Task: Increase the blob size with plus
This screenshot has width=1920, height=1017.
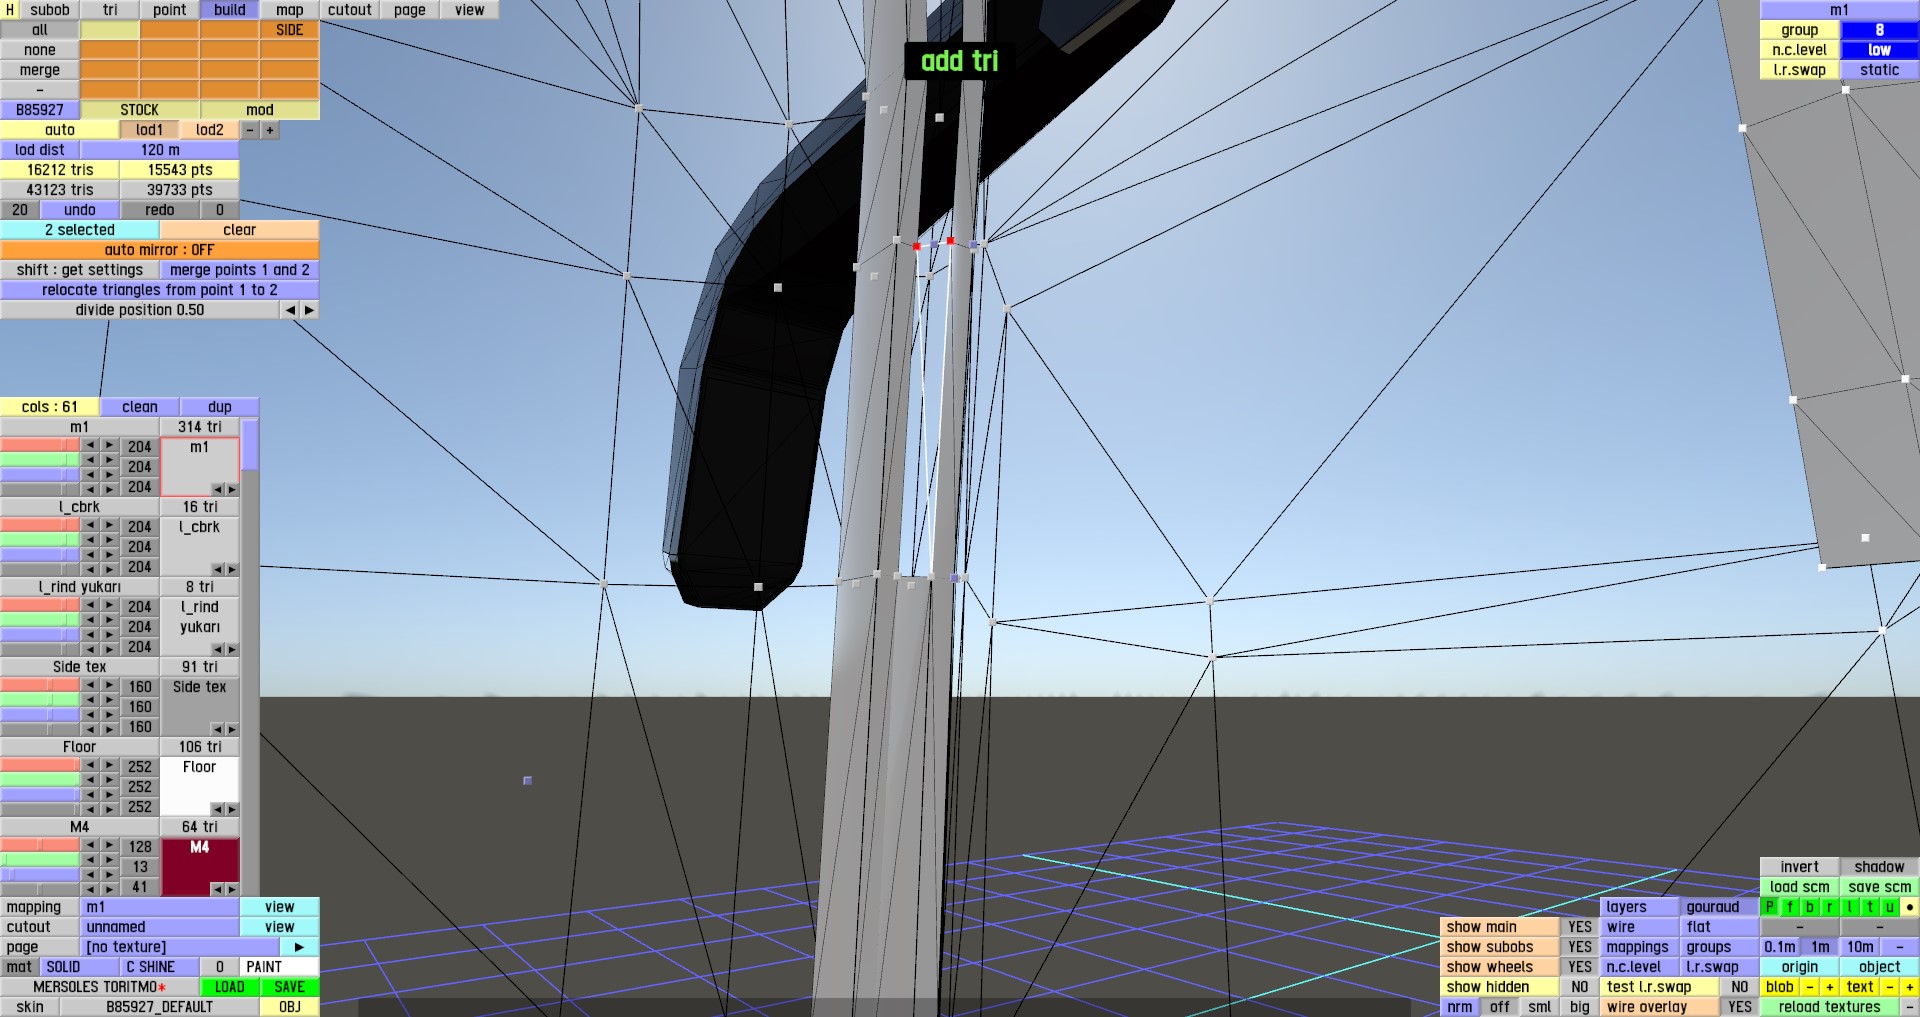Action: (1830, 987)
